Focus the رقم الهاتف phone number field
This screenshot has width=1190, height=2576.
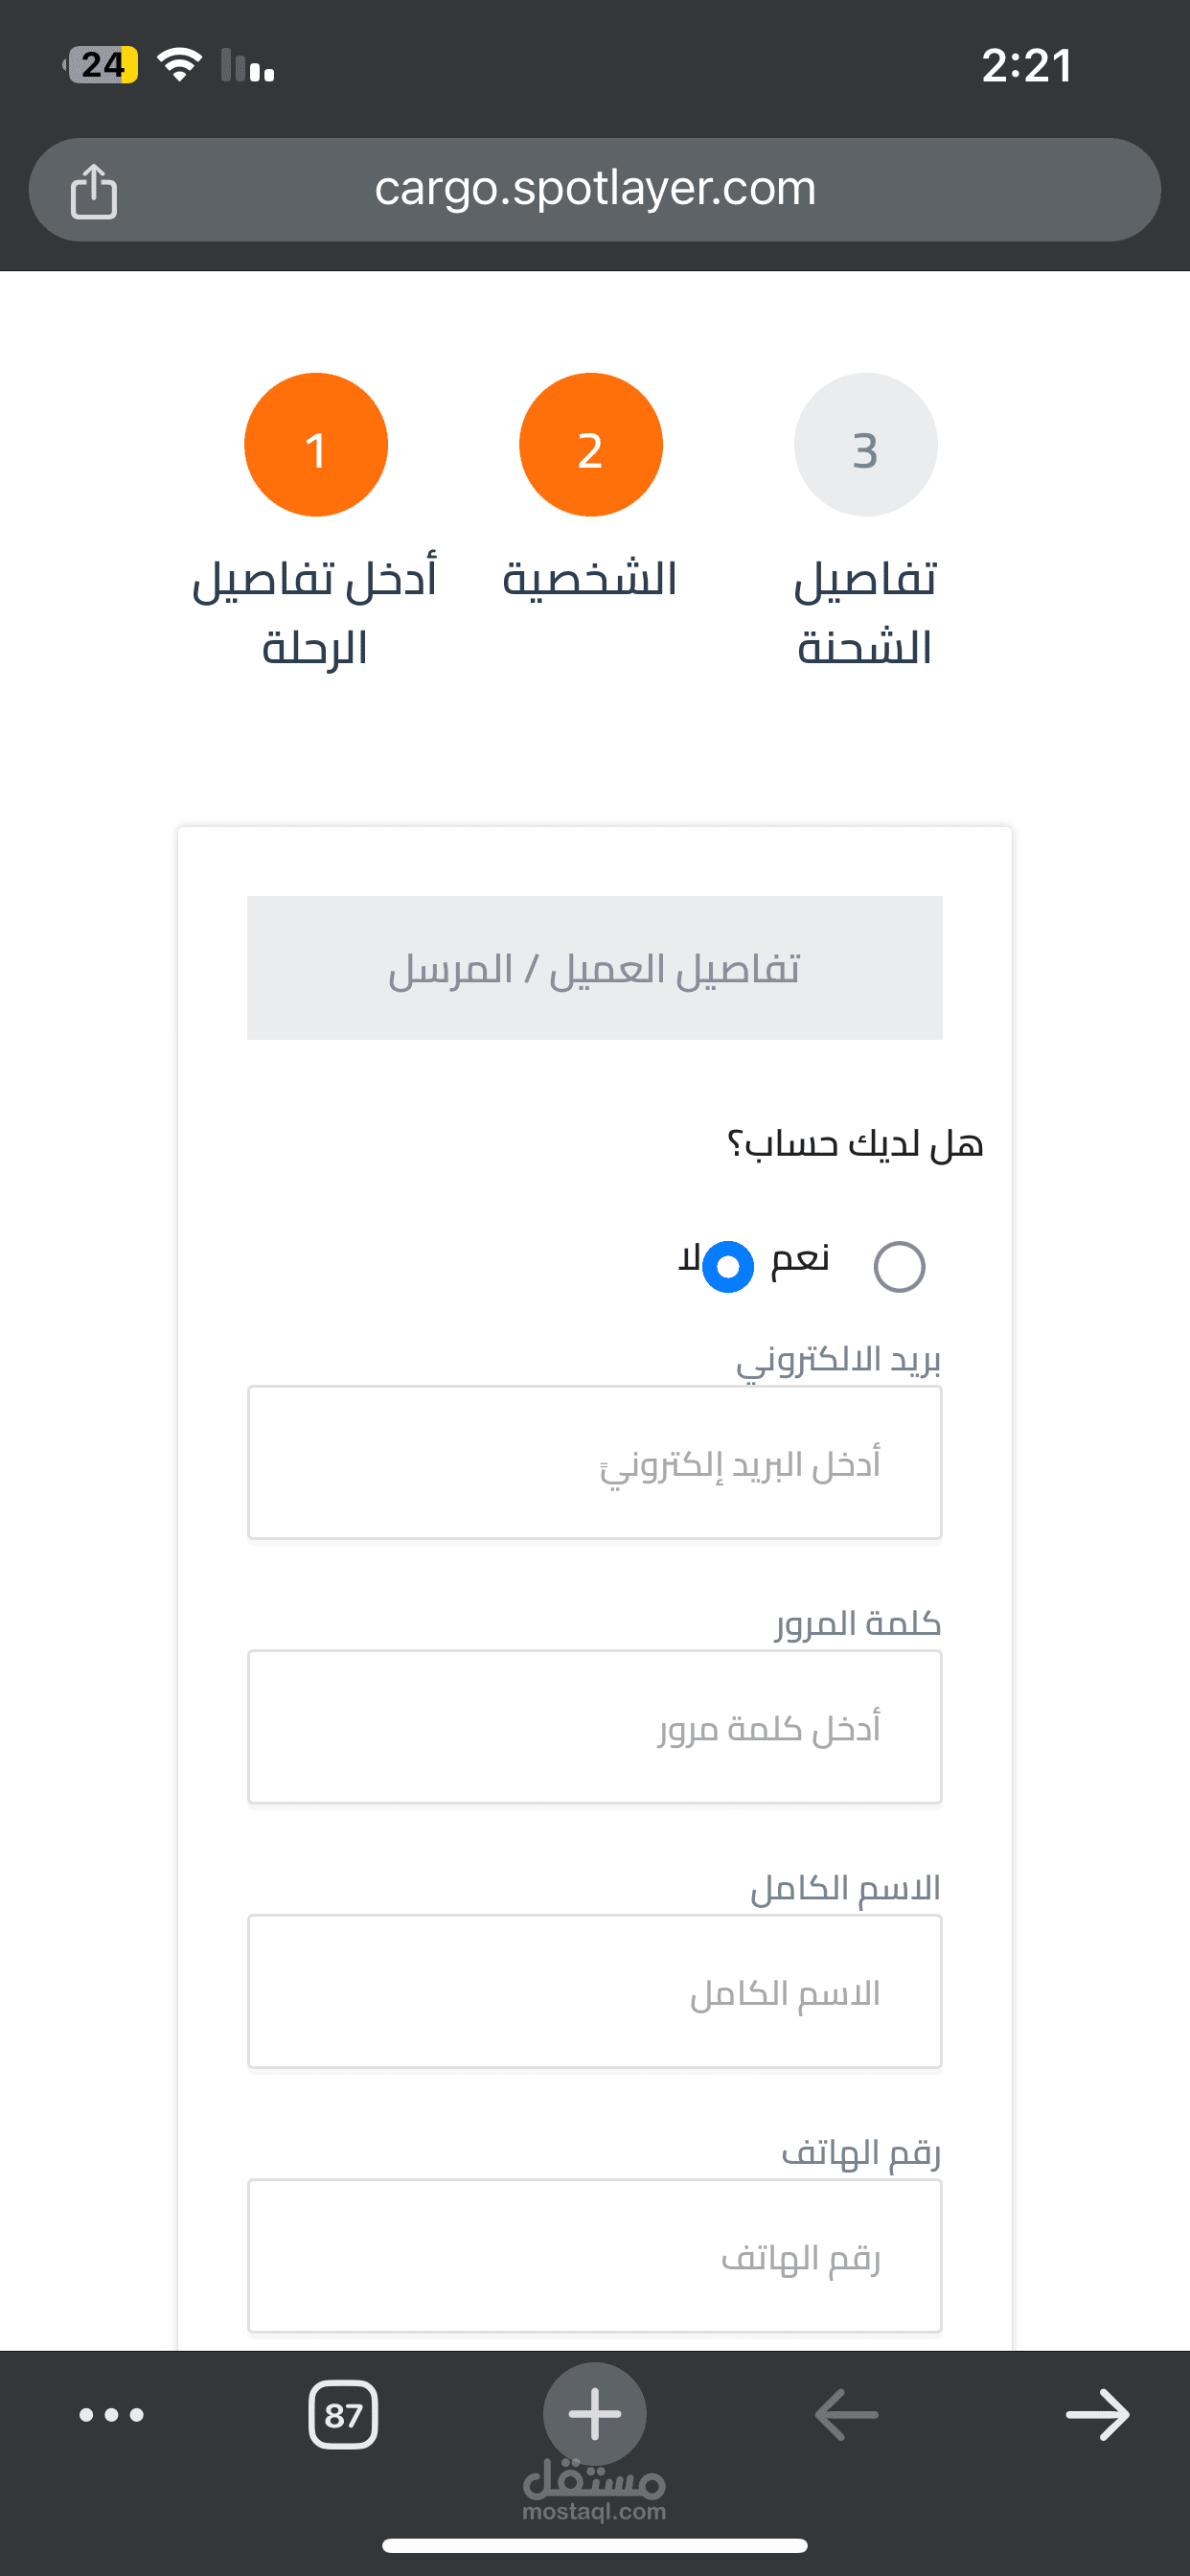coord(595,2256)
